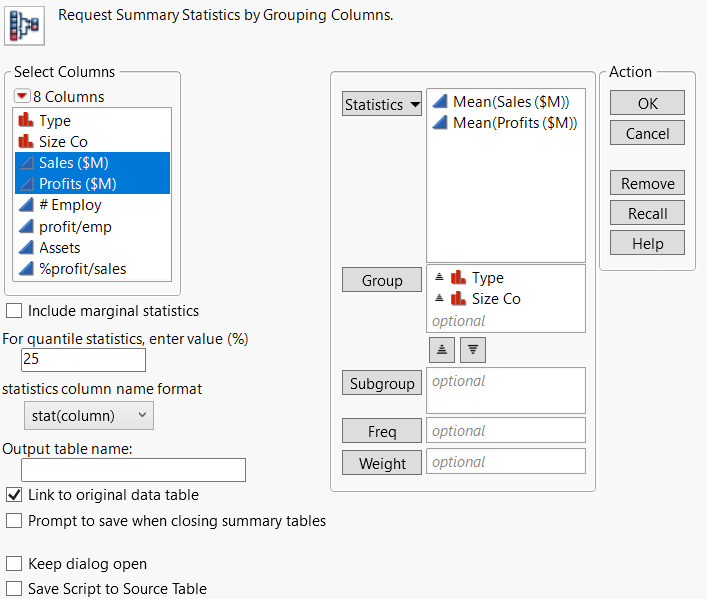
Task: Click the descending sort button under Group list
Action: (472, 349)
